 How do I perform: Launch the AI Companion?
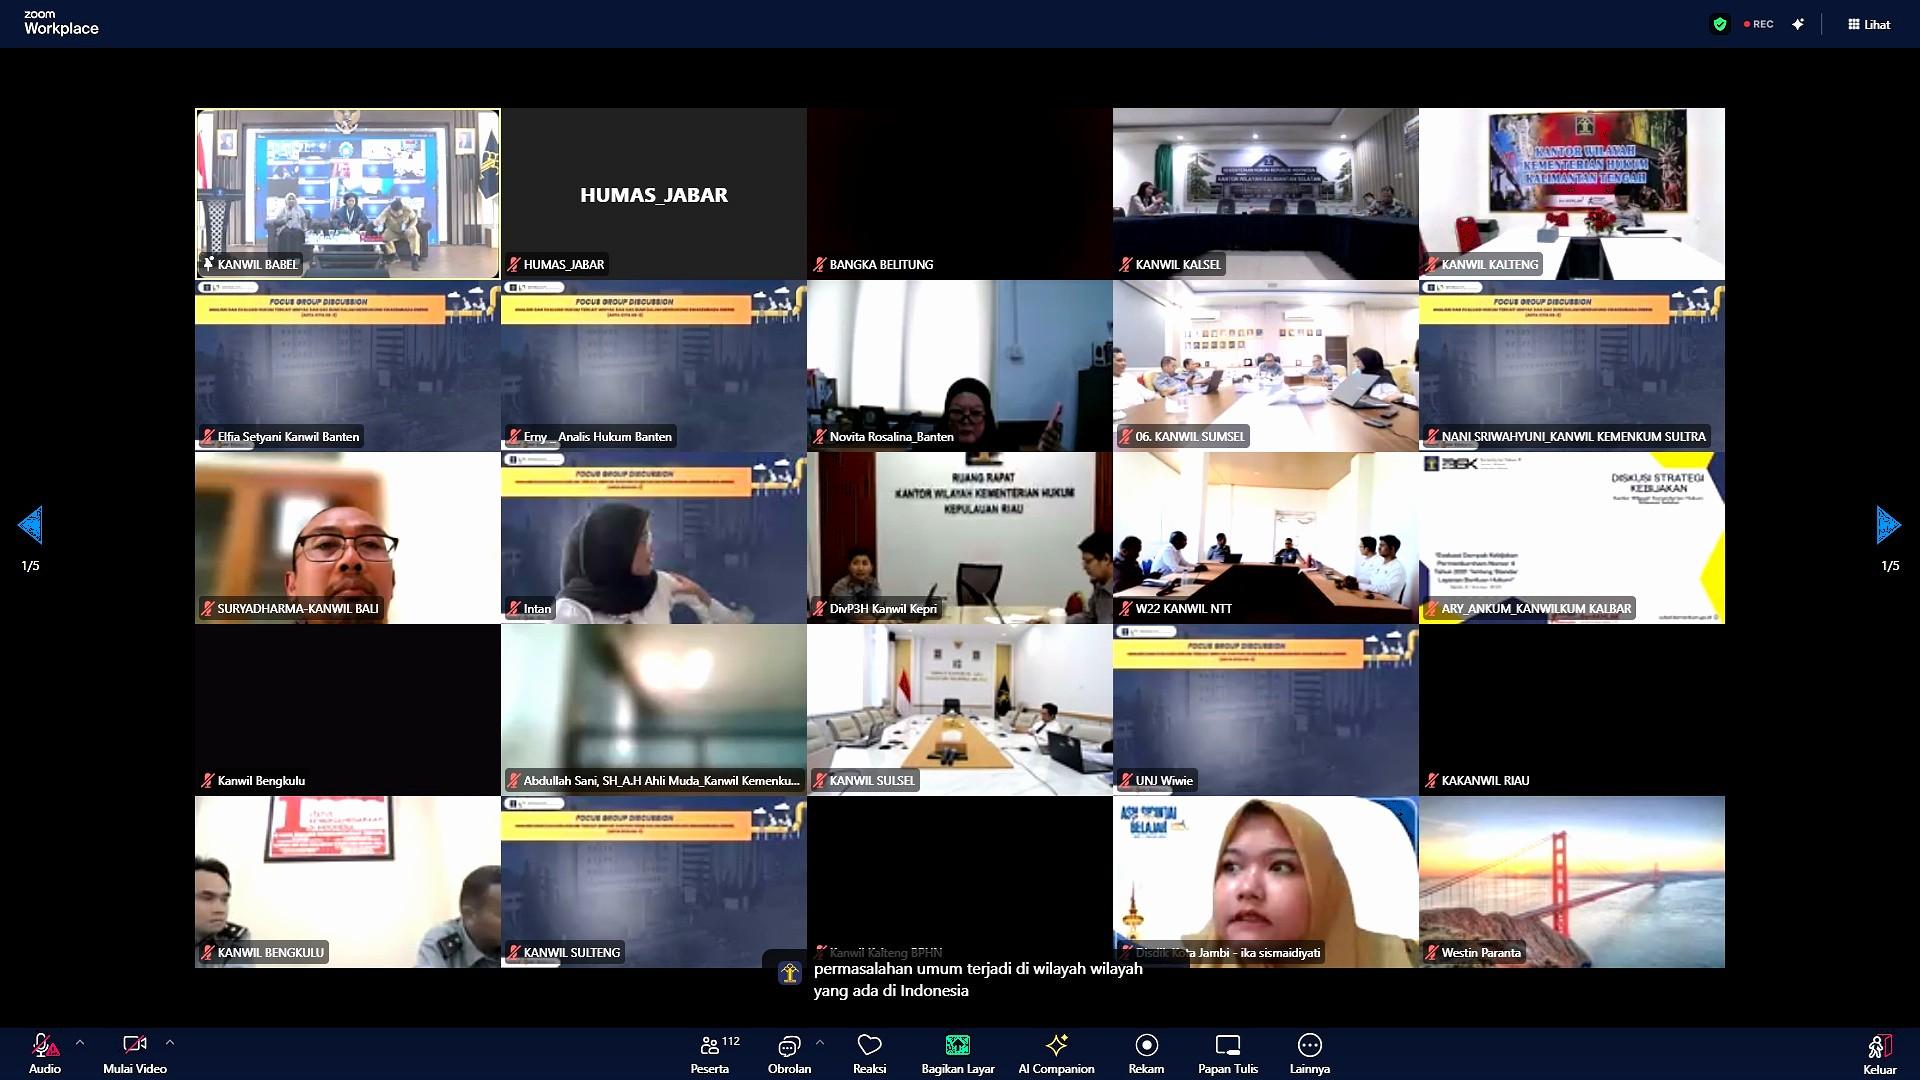(x=1056, y=1052)
